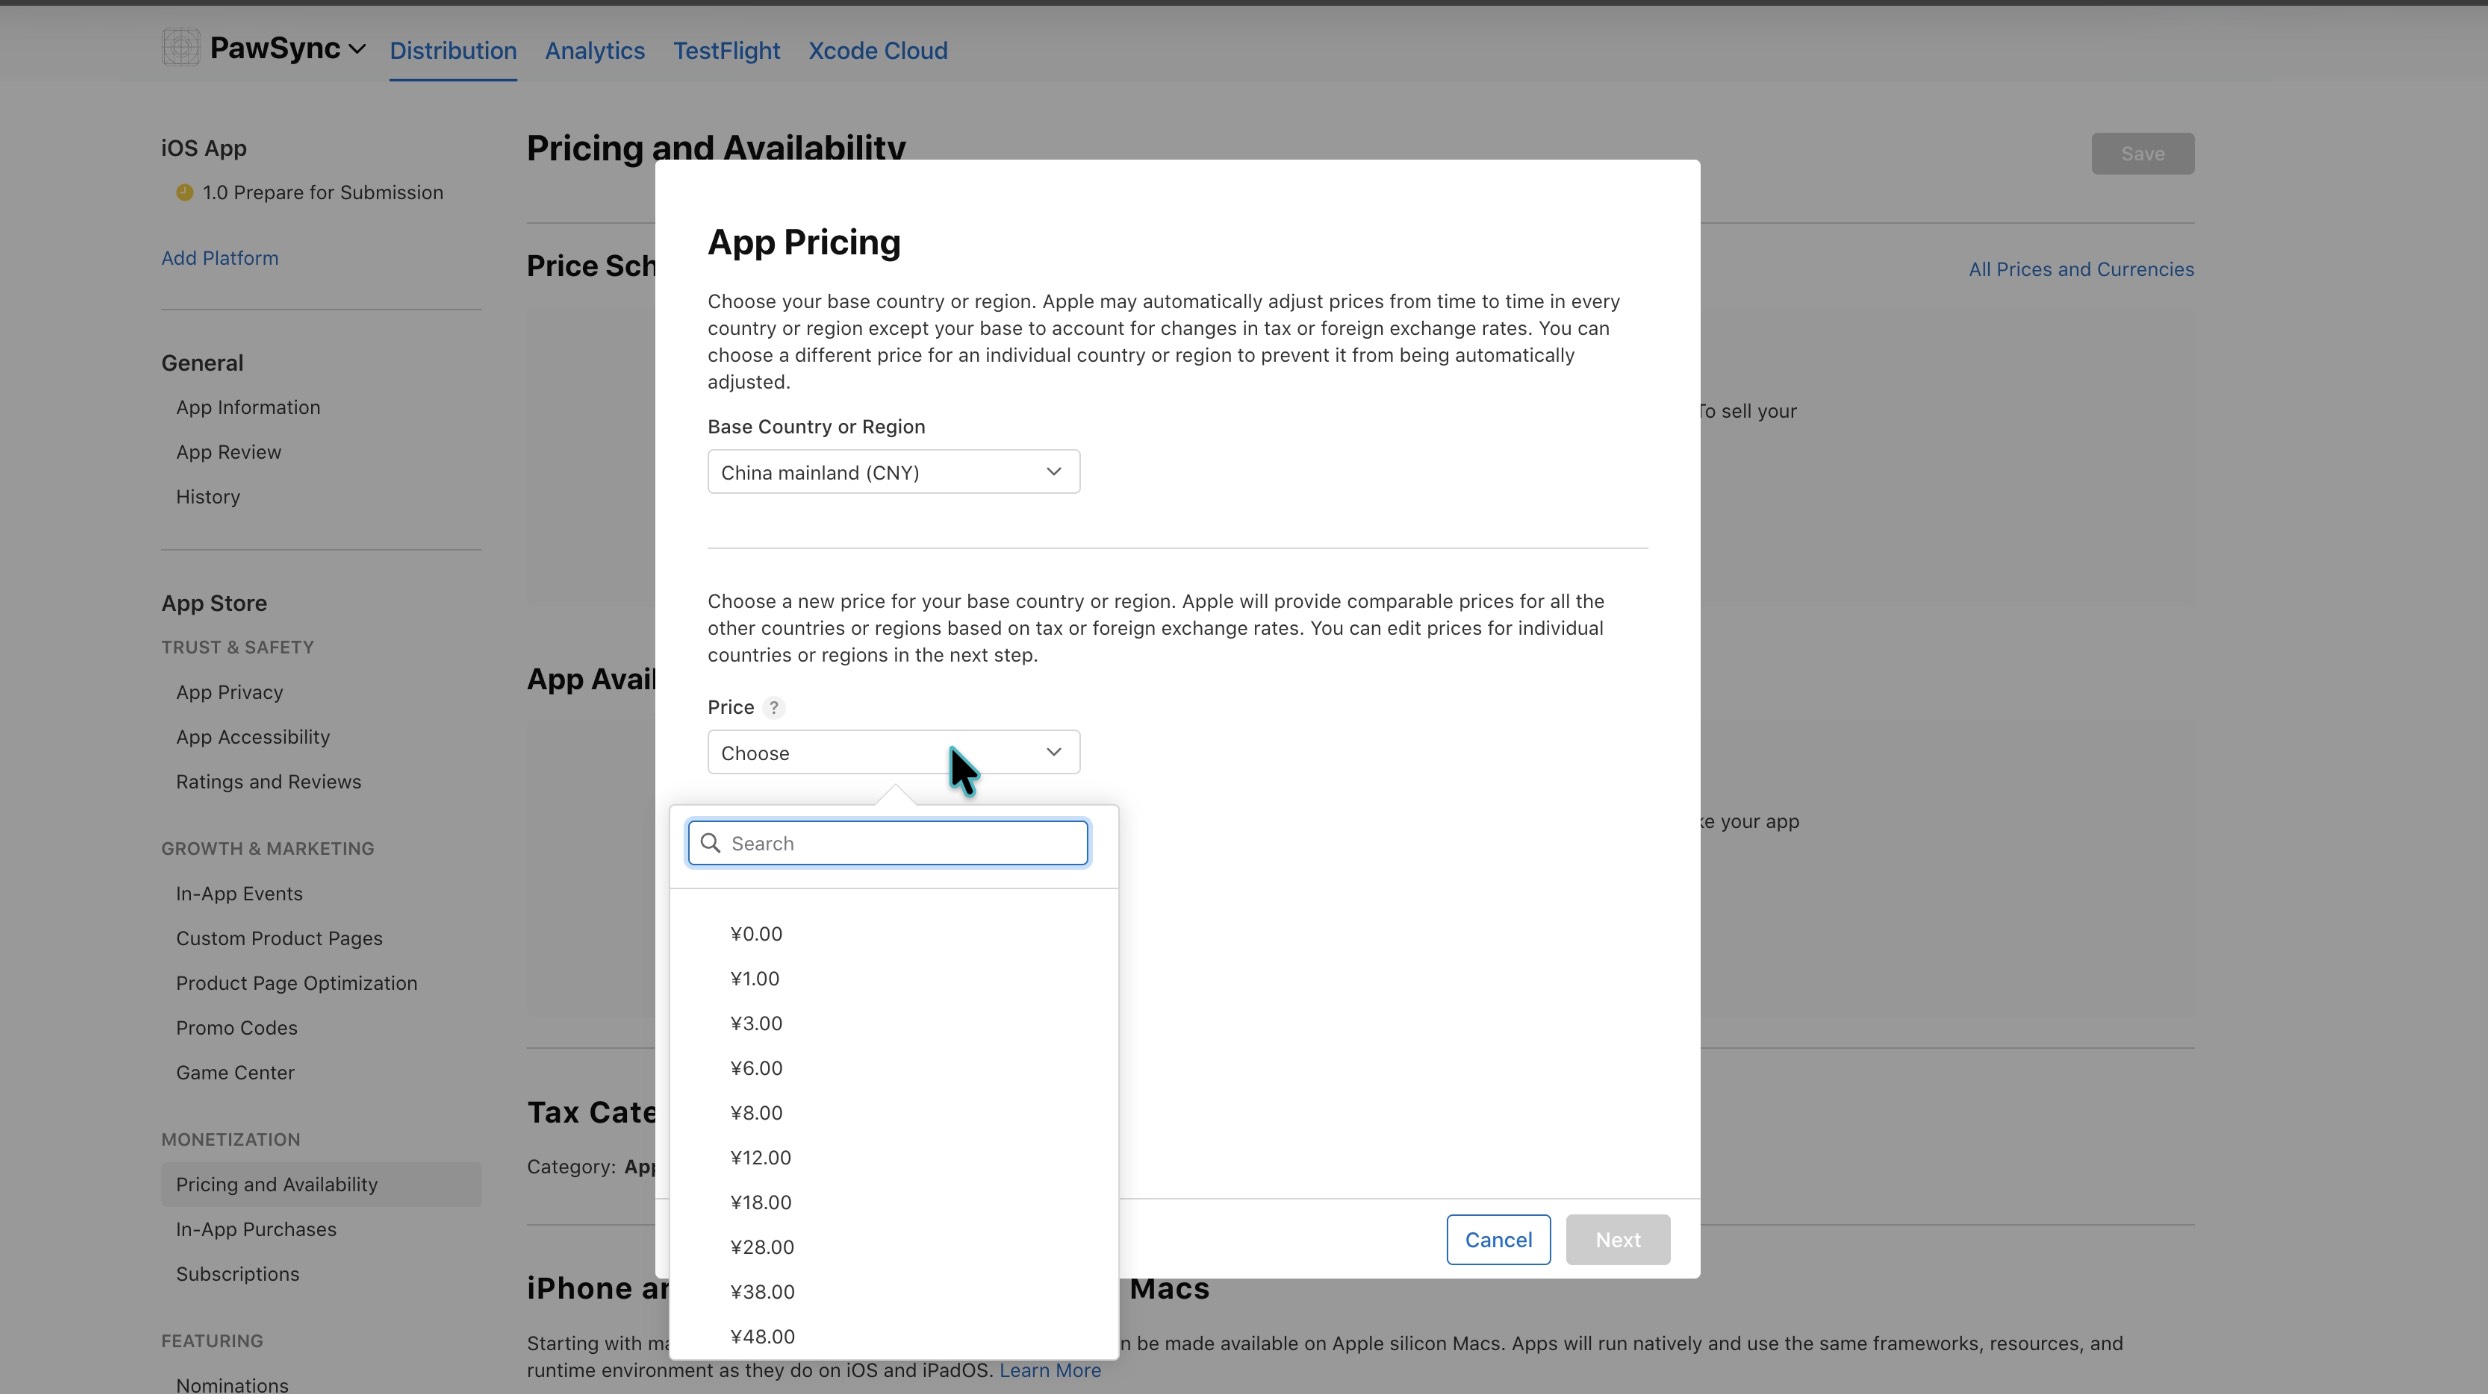Select Pricing and Availability in the sidebar
This screenshot has height=1394, width=2488.
321,1184
